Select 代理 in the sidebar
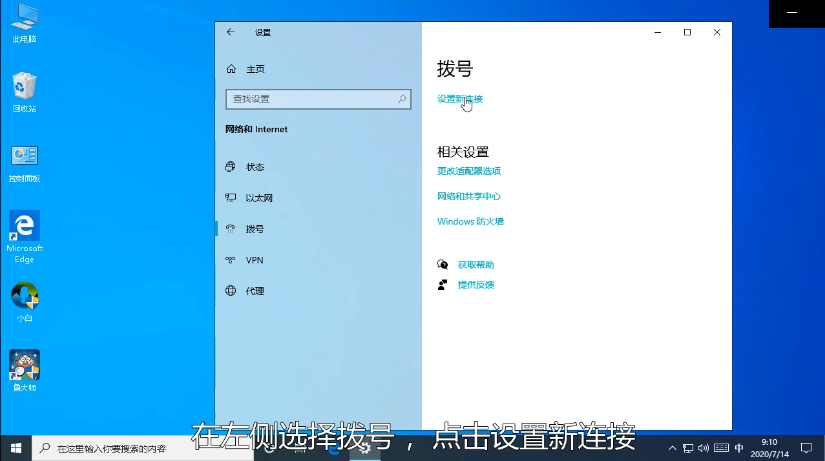 [x=255, y=291]
